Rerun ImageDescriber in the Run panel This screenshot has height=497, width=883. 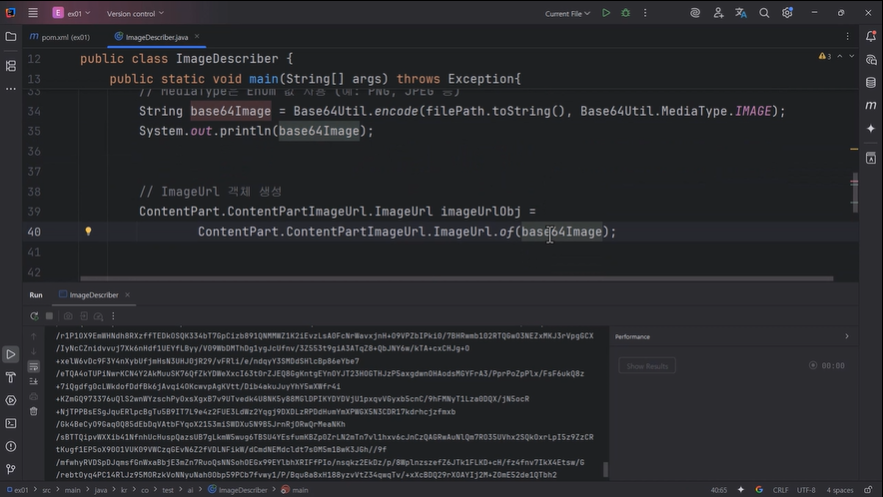pos(33,316)
